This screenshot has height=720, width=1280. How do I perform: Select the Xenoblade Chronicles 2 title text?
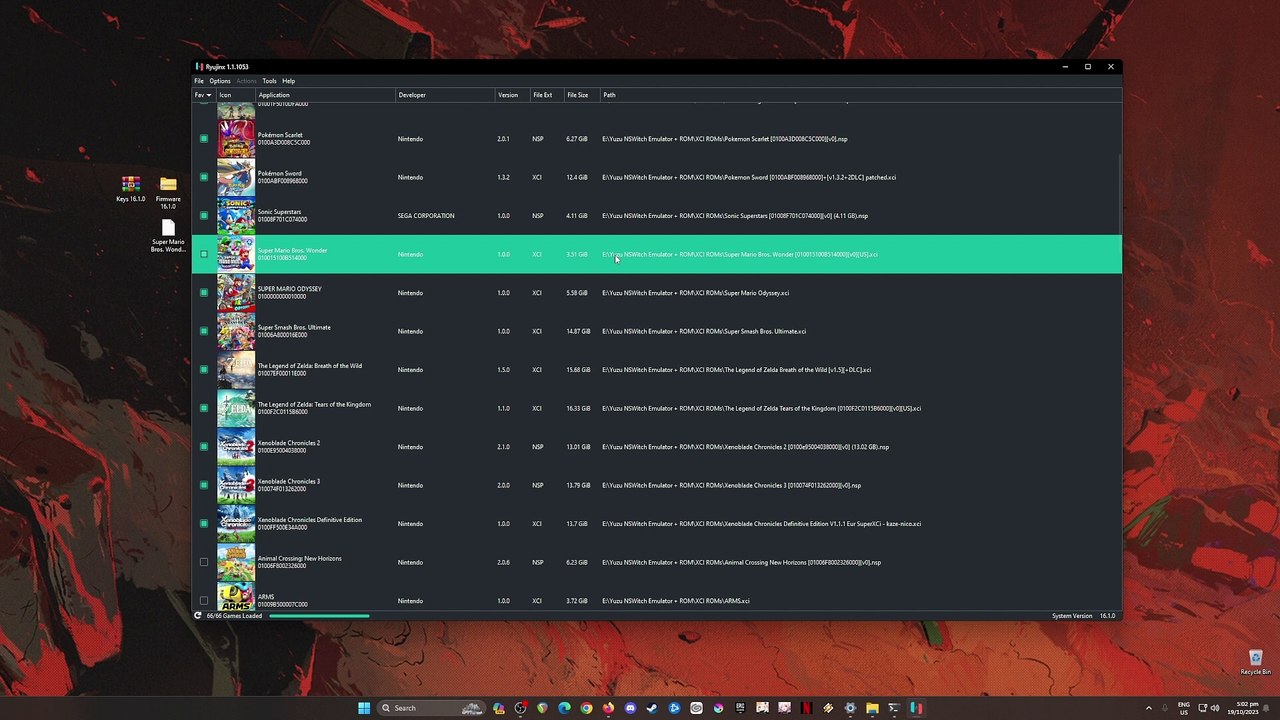pyautogui.click(x=289, y=443)
